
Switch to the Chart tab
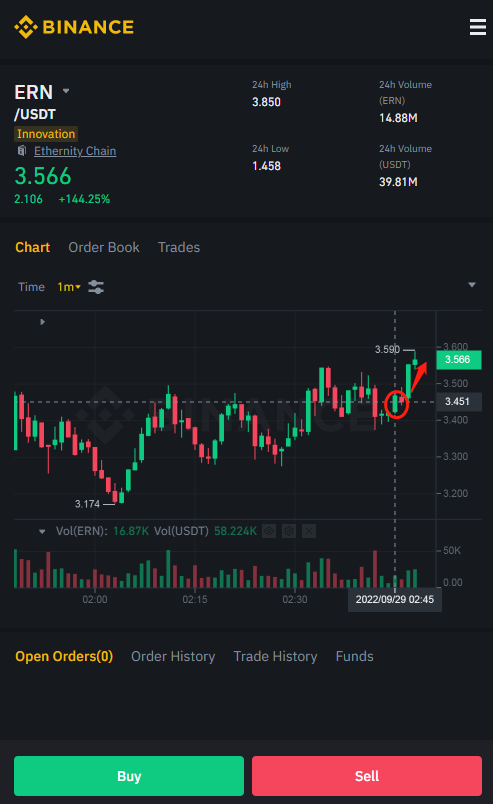coord(32,247)
